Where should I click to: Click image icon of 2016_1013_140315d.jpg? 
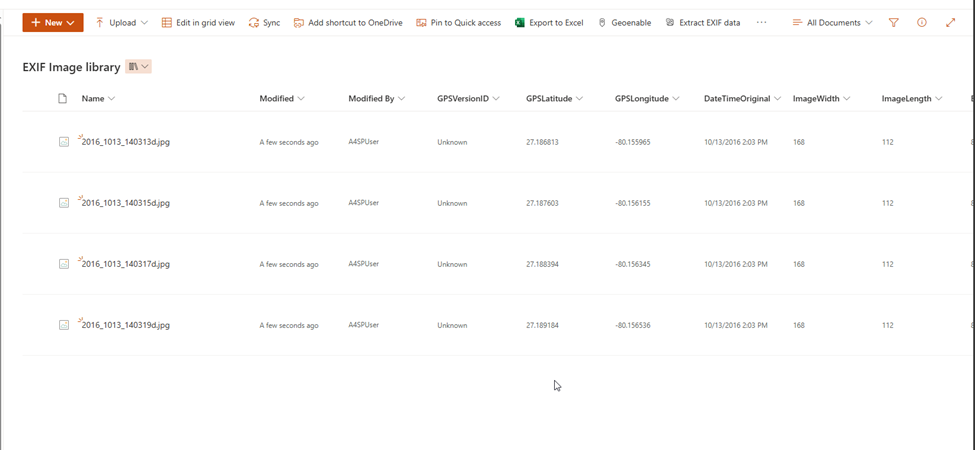coord(63,203)
